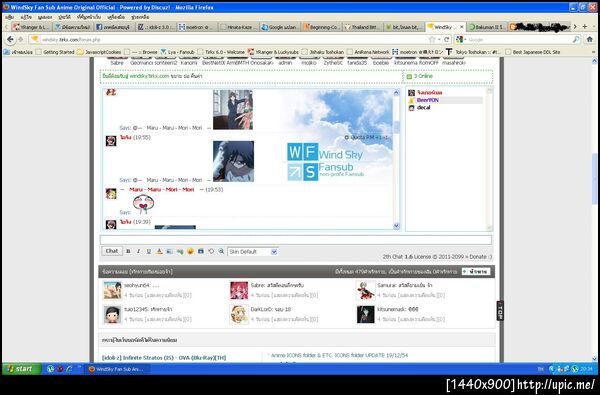Click the chat box scroll-up arrow
Viewport: 600px width, 395px height.
pos(396,93)
